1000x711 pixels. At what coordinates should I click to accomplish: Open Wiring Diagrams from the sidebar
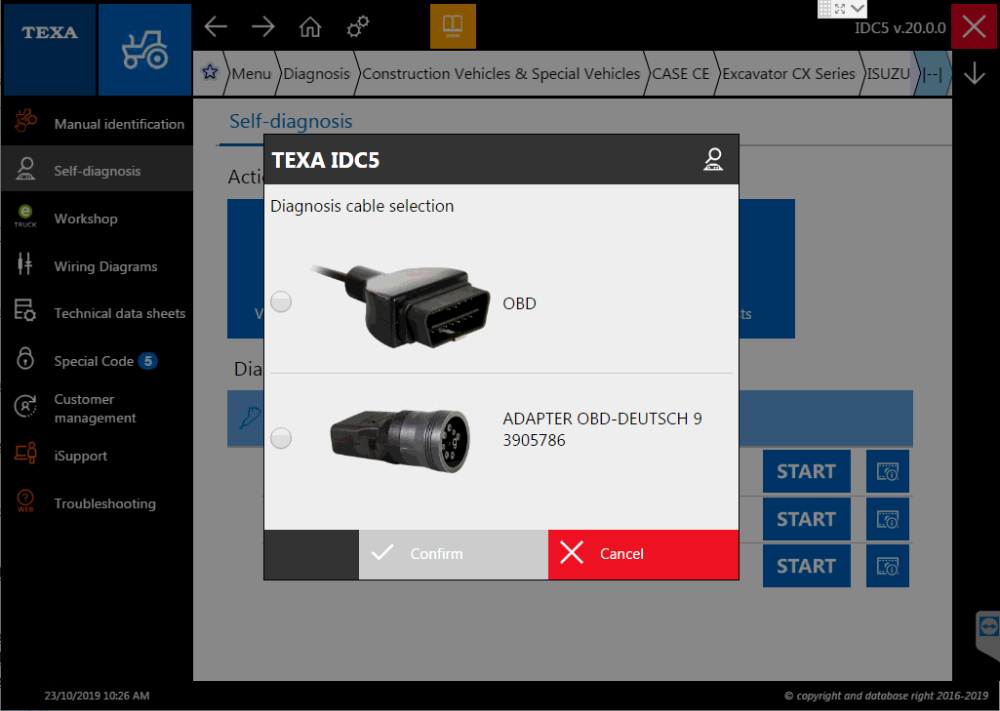coord(98,266)
